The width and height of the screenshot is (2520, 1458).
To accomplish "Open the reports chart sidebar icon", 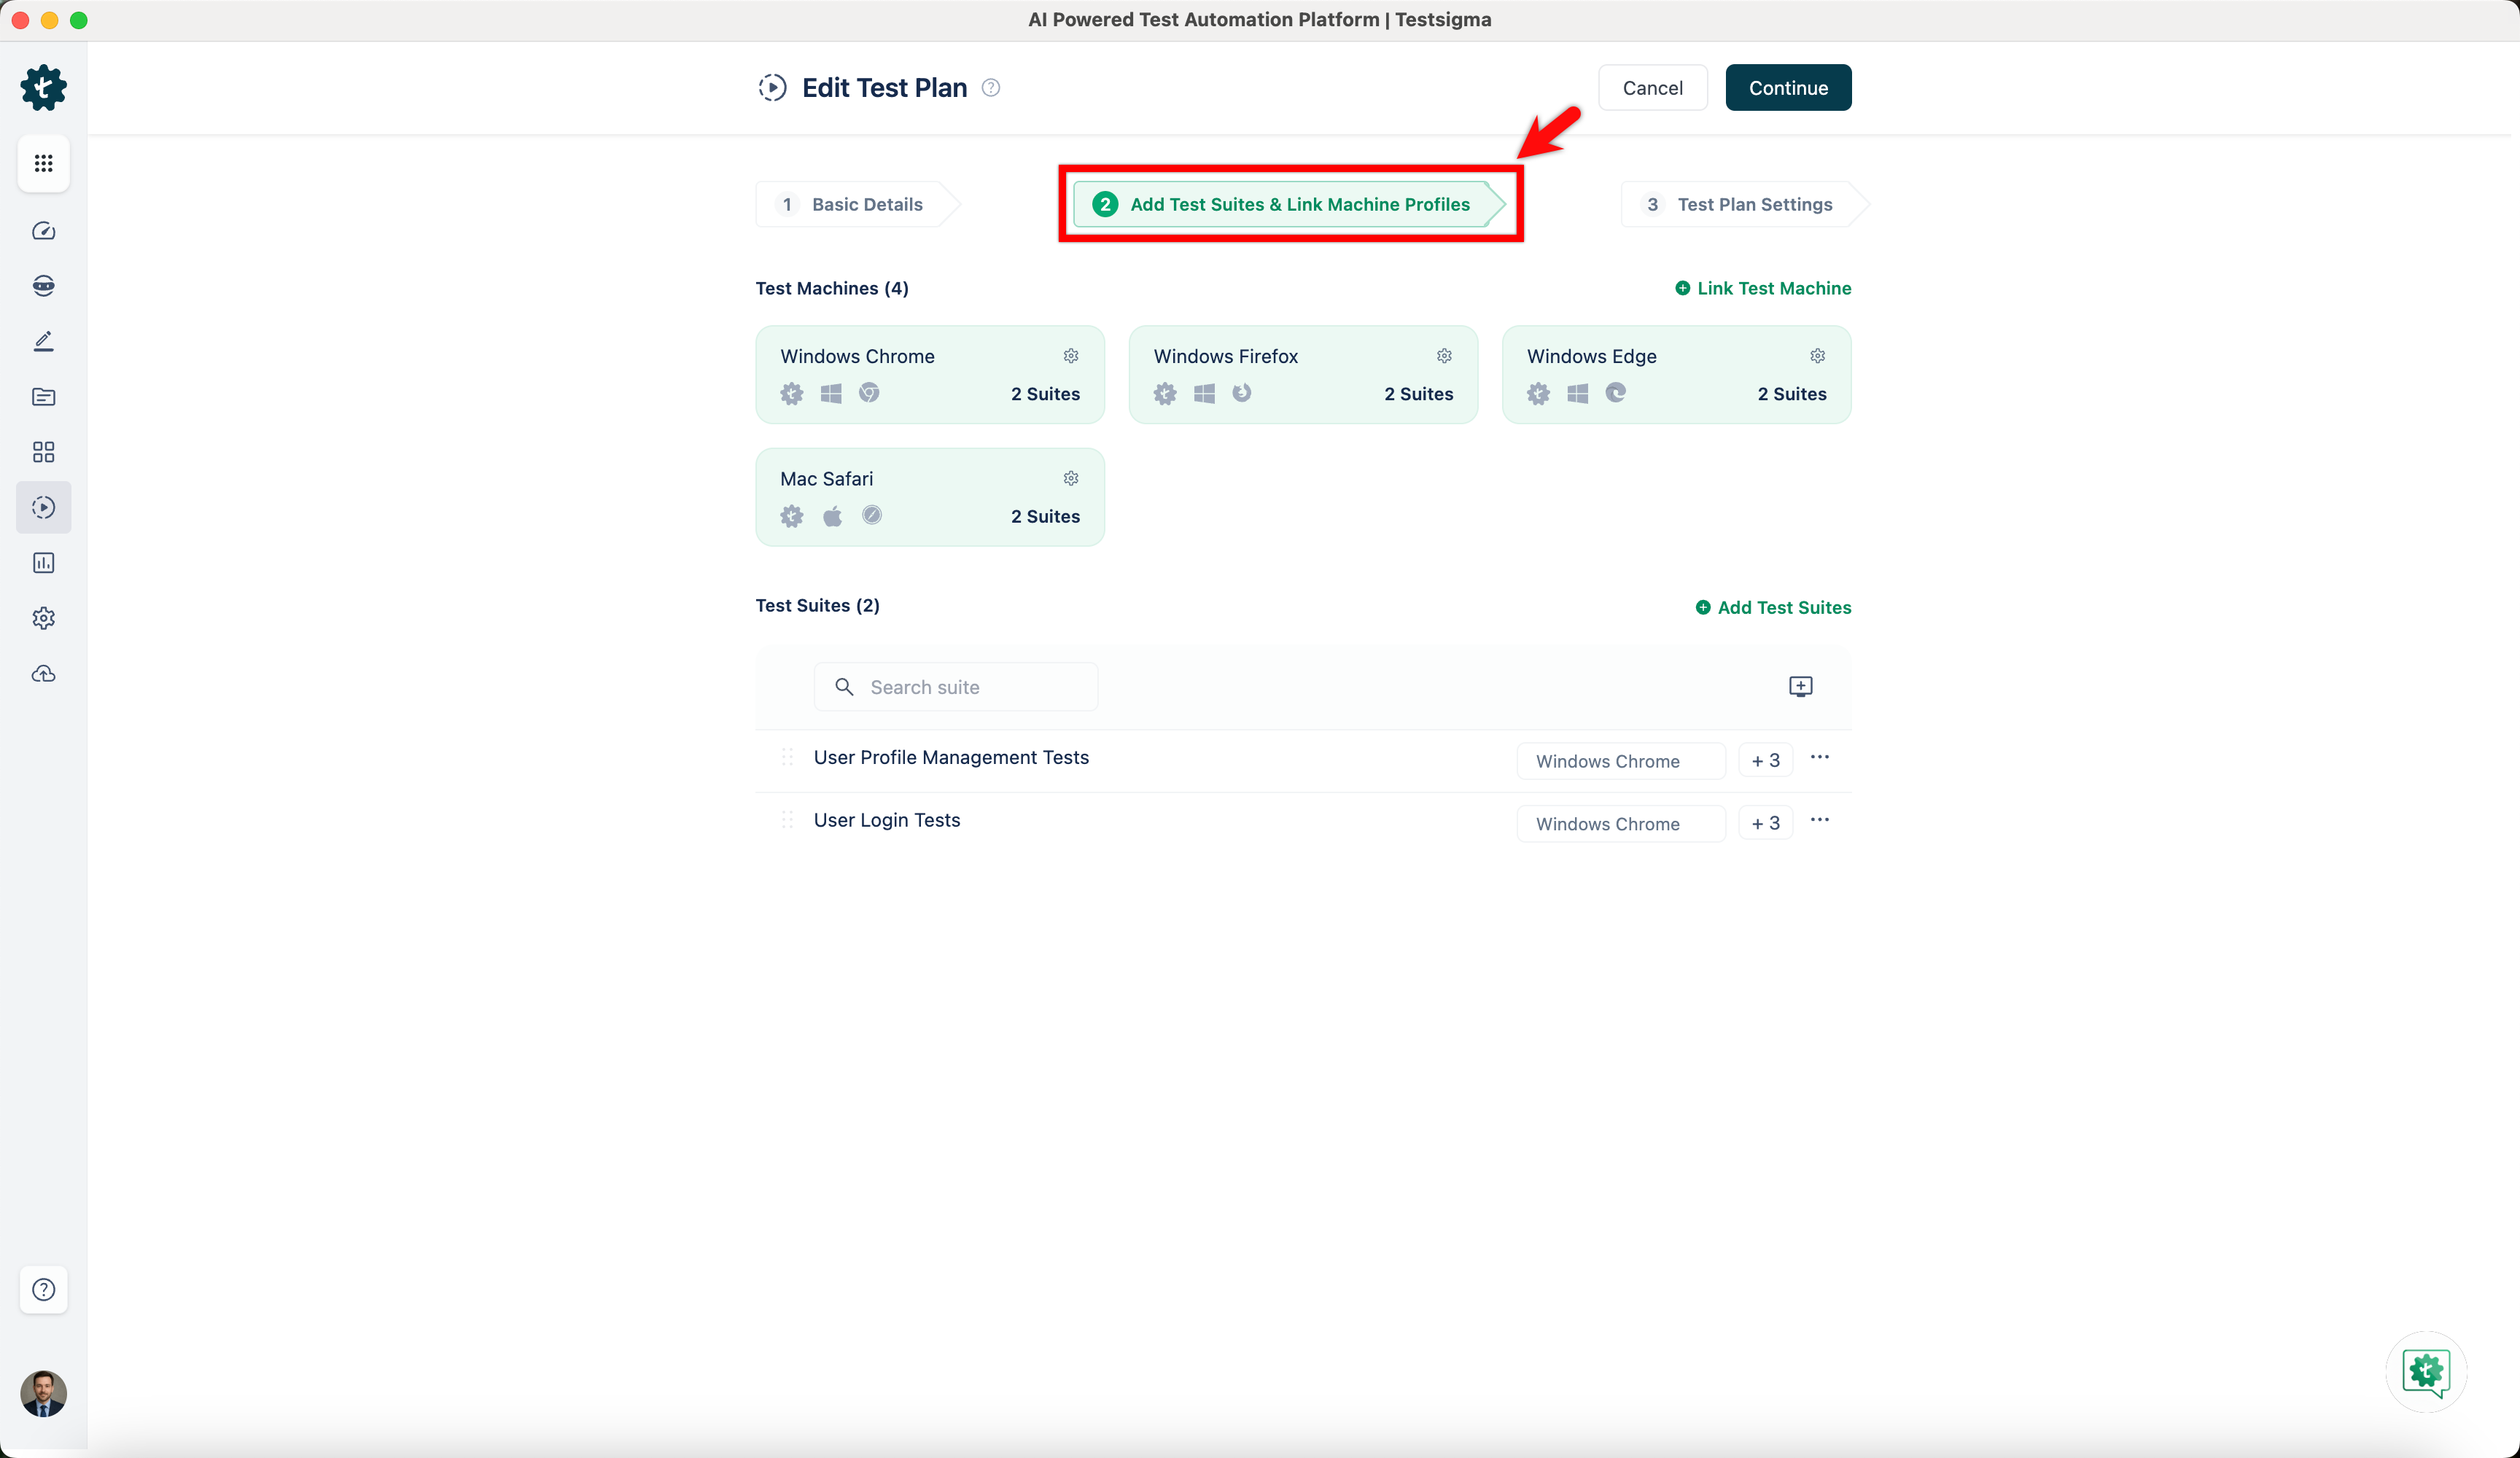I will pyautogui.click(x=43, y=563).
